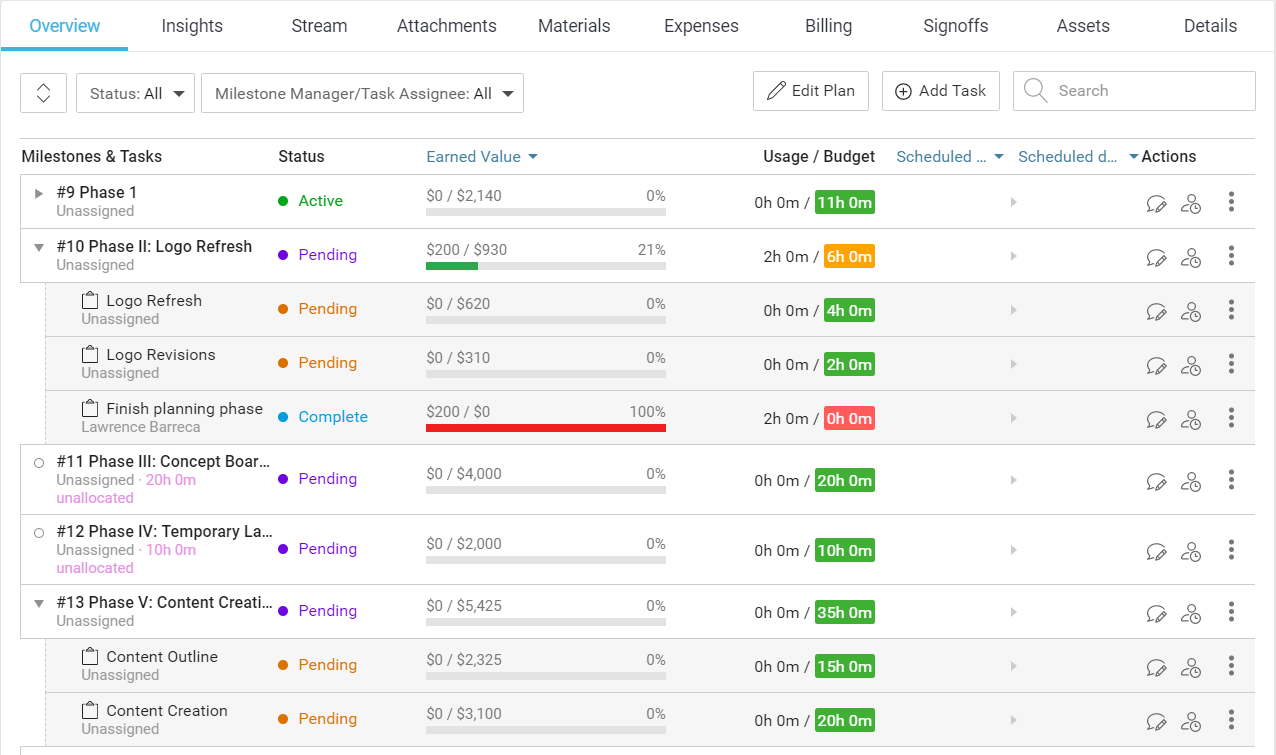
Task: Open actions kebab menu on #11 Phase III row
Action: pos(1231,480)
